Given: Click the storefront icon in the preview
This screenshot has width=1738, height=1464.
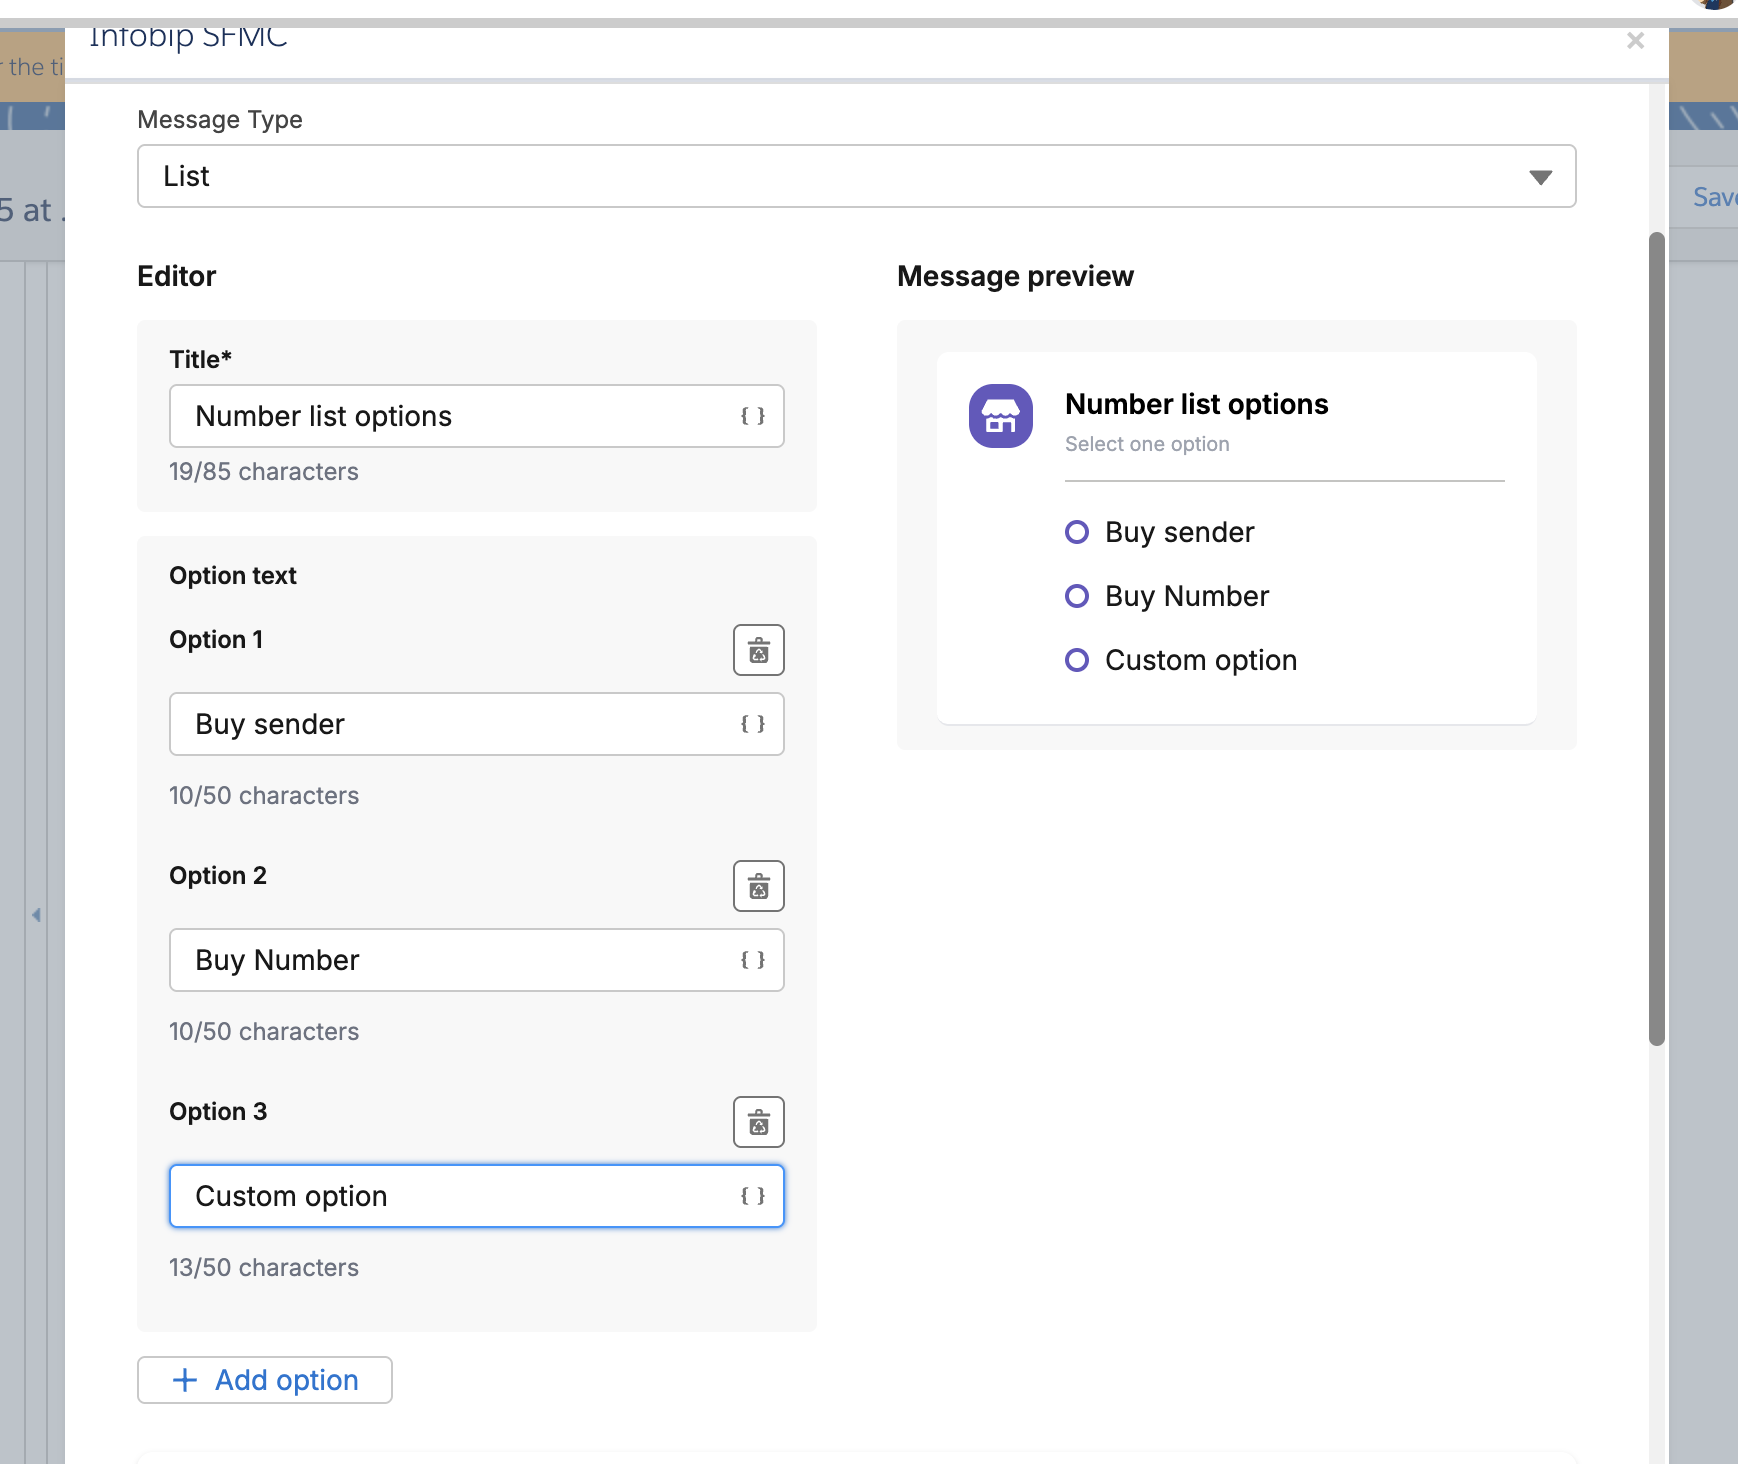Looking at the screenshot, I should (1000, 416).
